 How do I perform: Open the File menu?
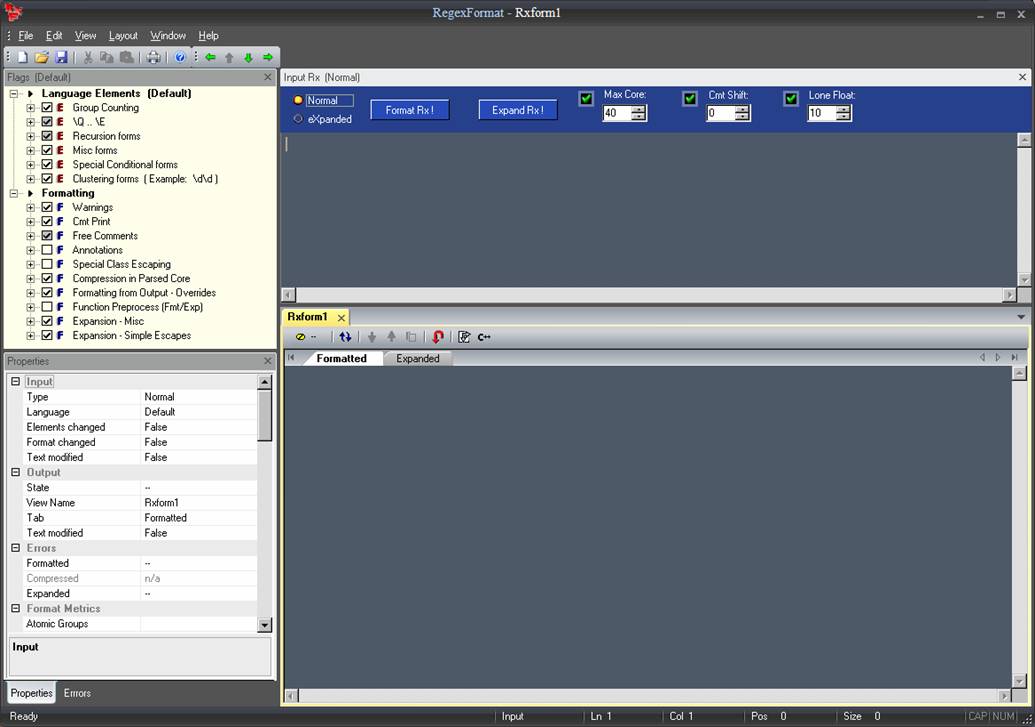tap(26, 36)
